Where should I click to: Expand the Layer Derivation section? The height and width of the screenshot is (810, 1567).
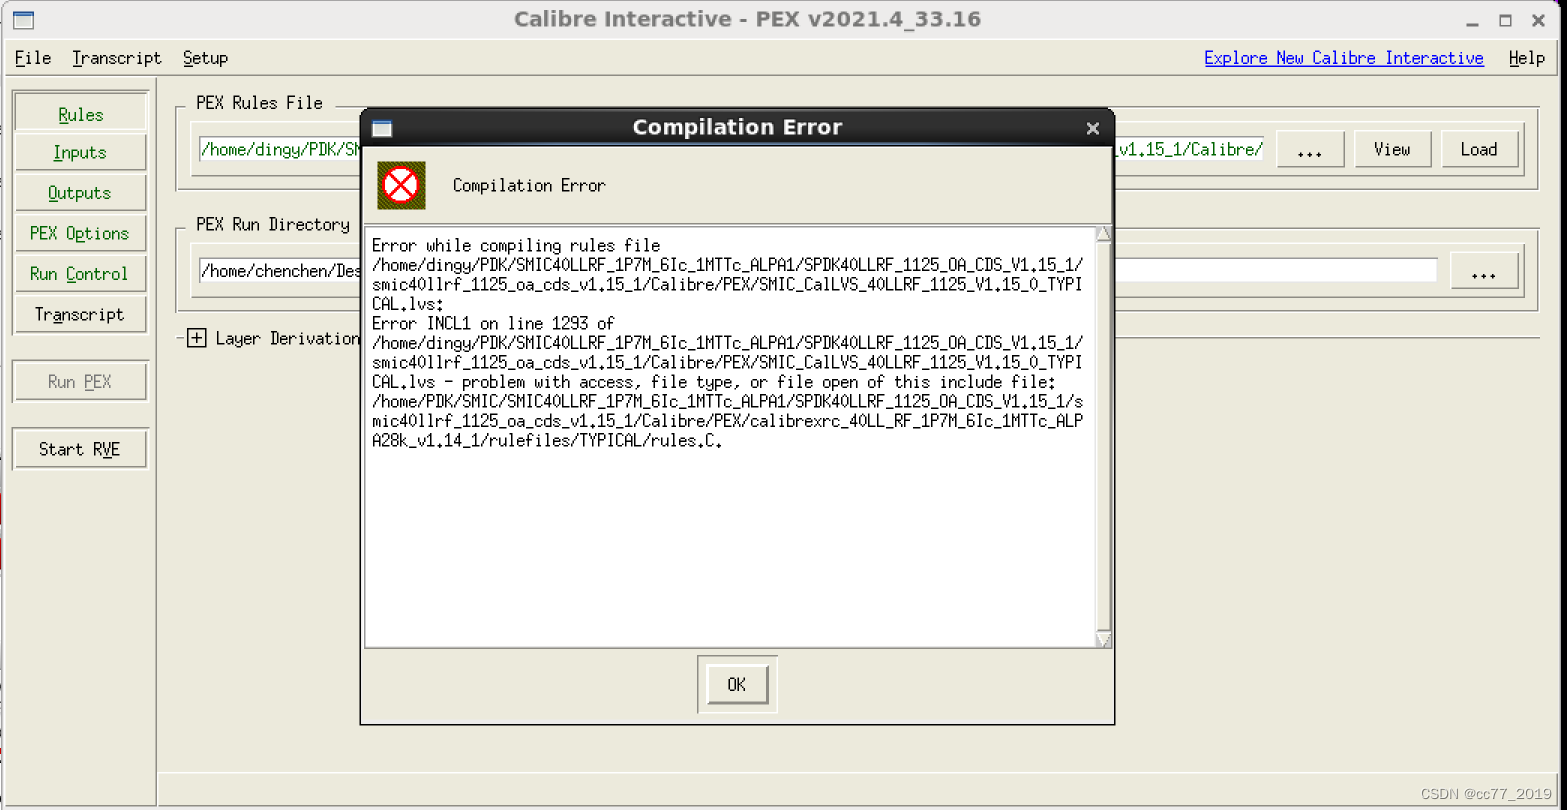(197, 338)
